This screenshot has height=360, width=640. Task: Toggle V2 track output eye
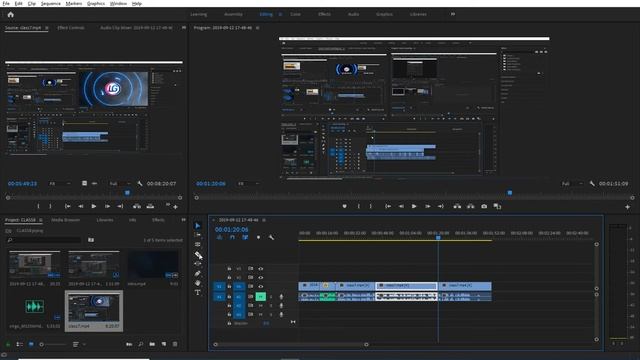(260, 278)
